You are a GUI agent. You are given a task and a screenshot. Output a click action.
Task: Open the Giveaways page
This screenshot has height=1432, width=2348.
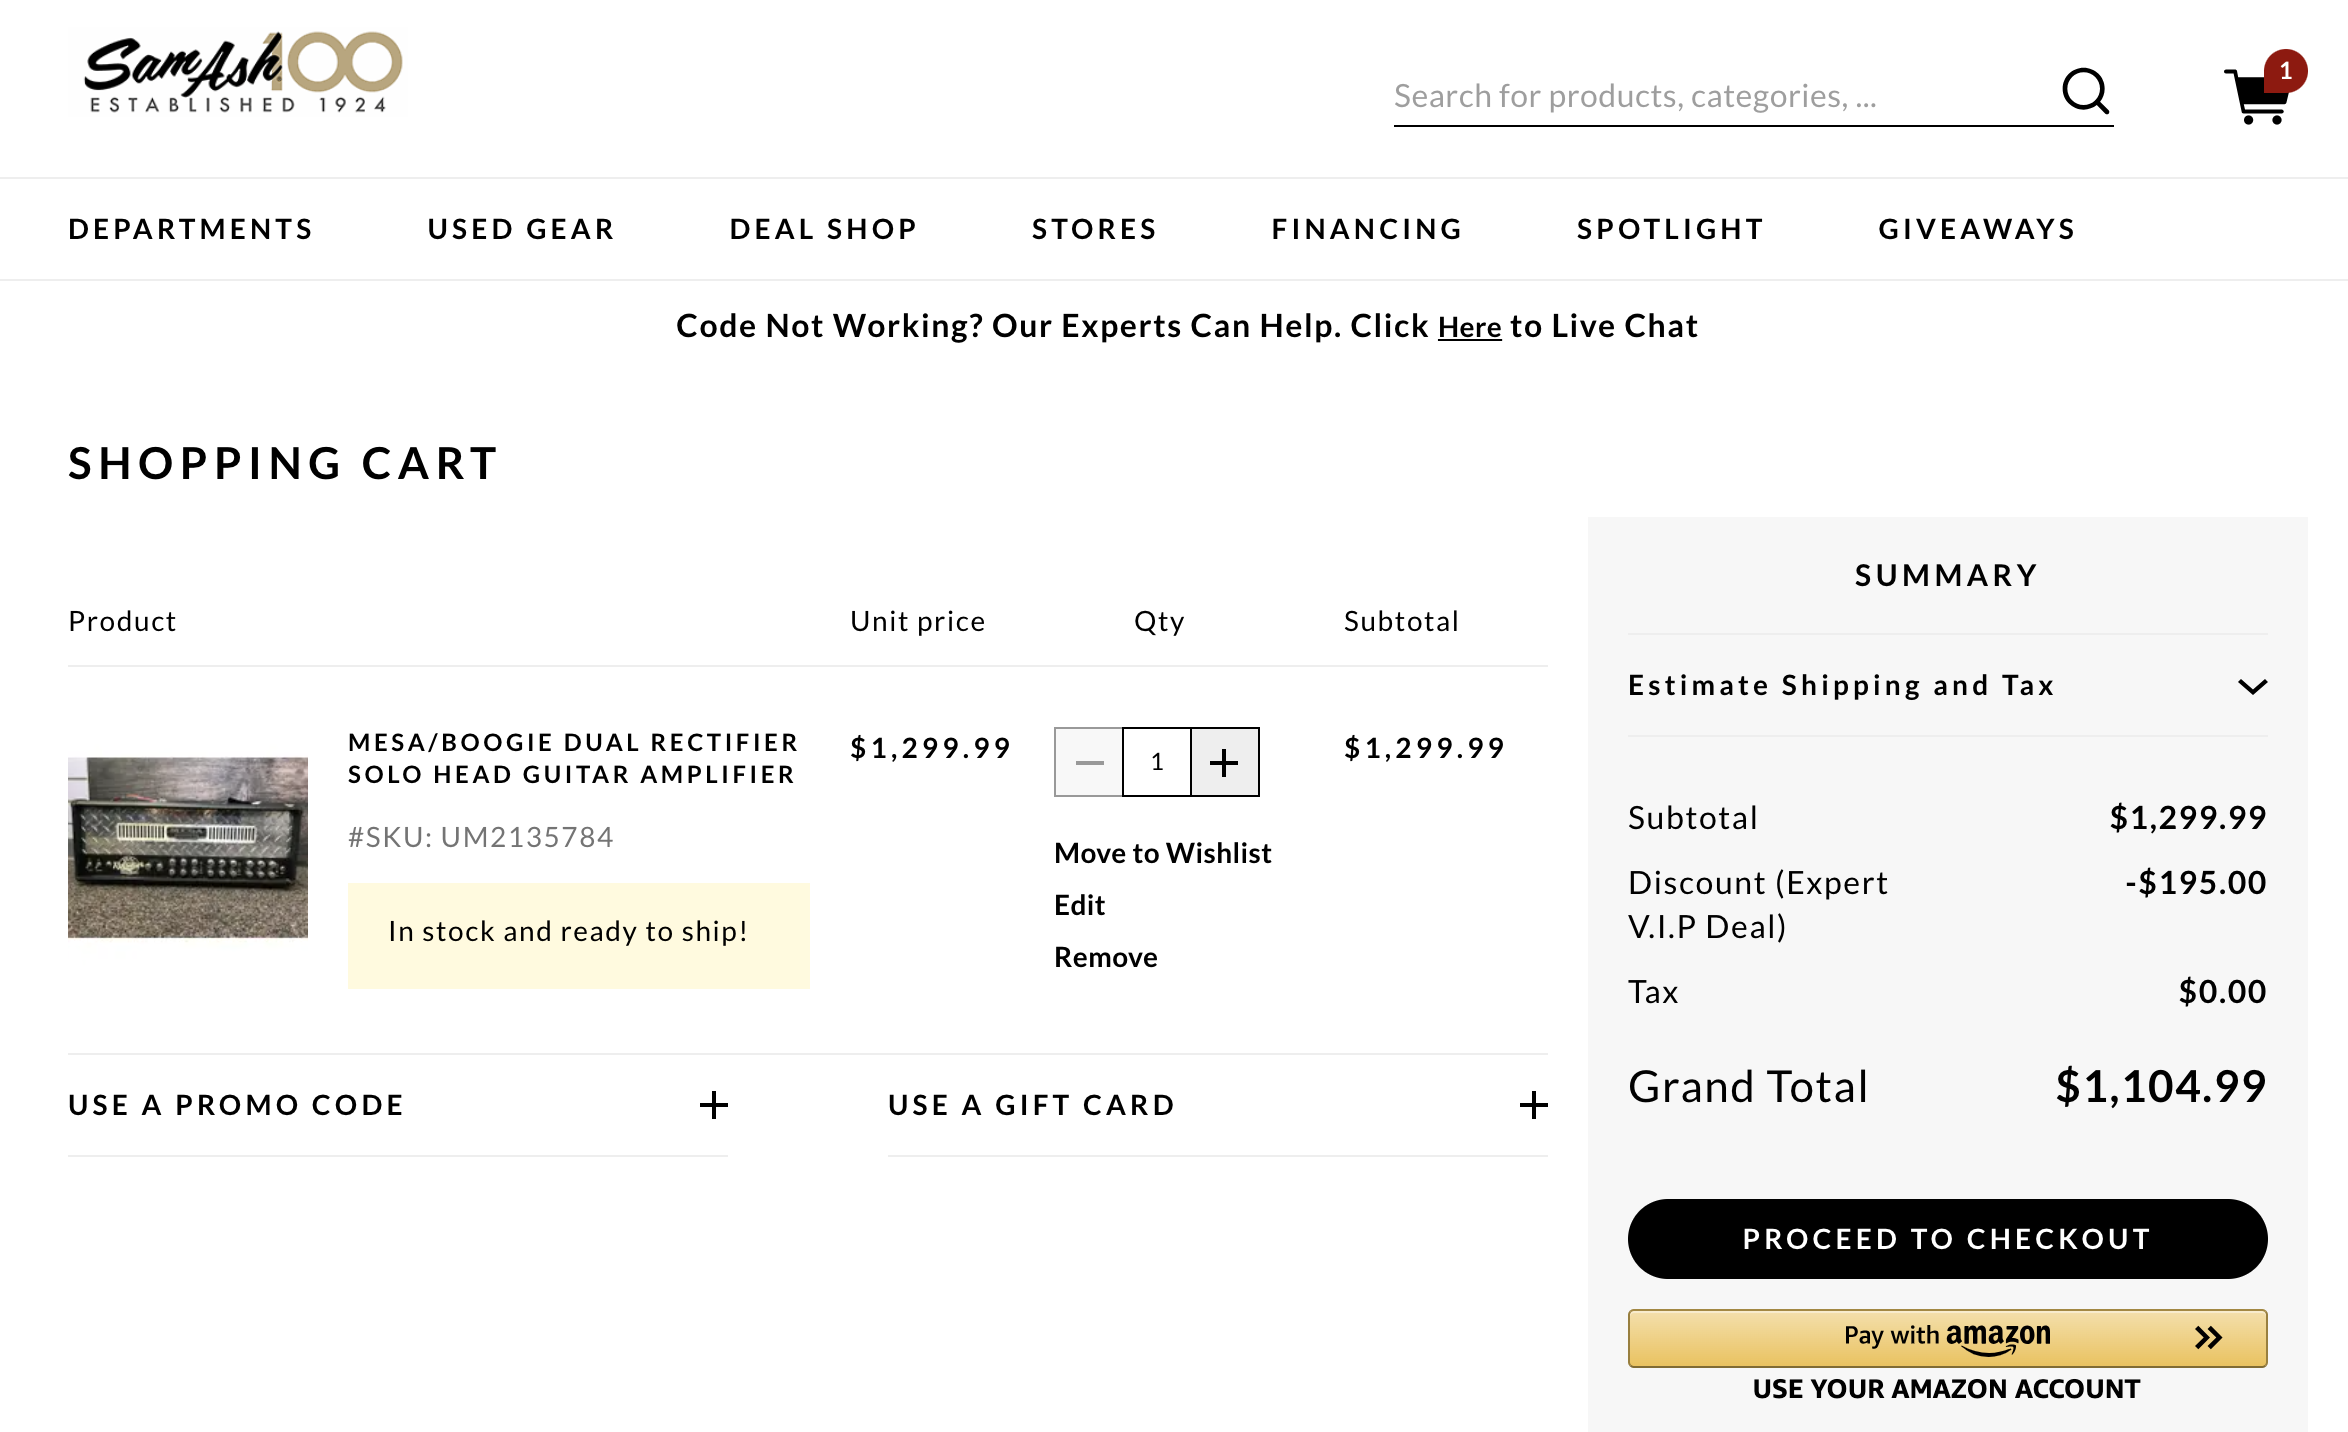tap(1977, 229)
